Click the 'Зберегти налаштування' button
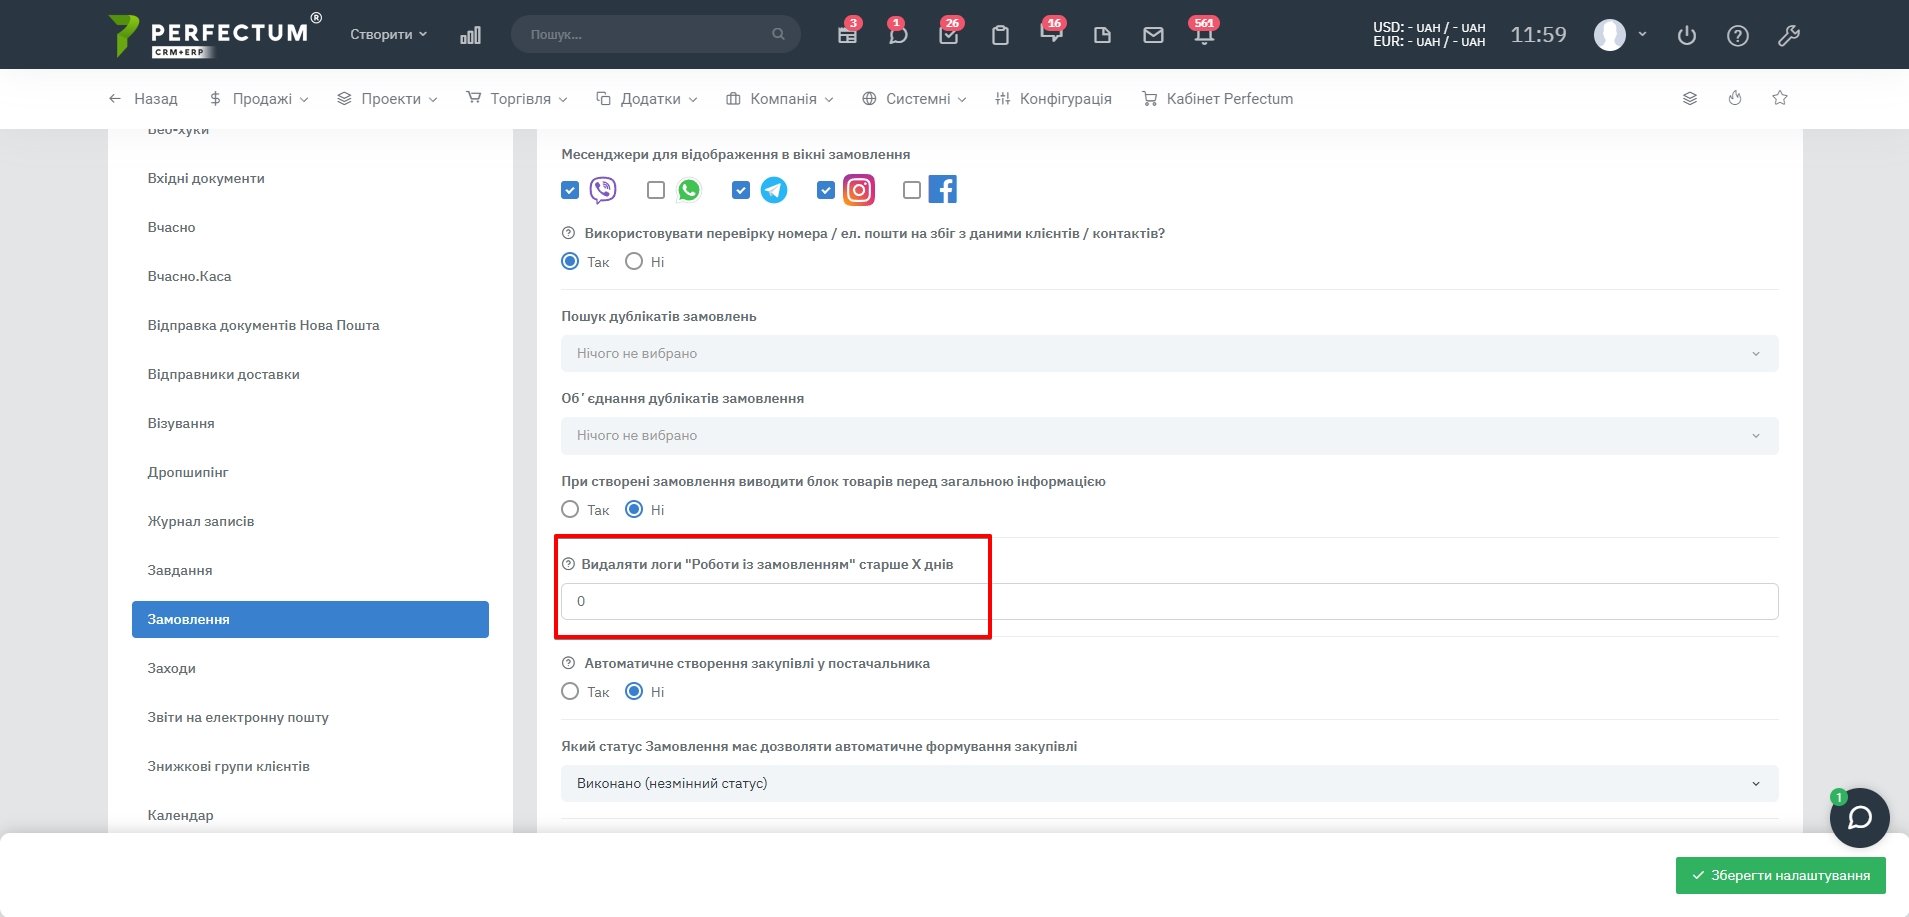 point(1780,875)
